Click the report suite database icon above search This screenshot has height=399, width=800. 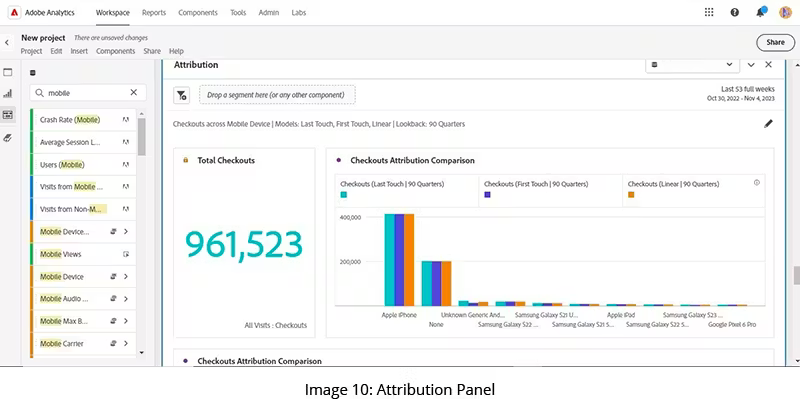(33, 73)
